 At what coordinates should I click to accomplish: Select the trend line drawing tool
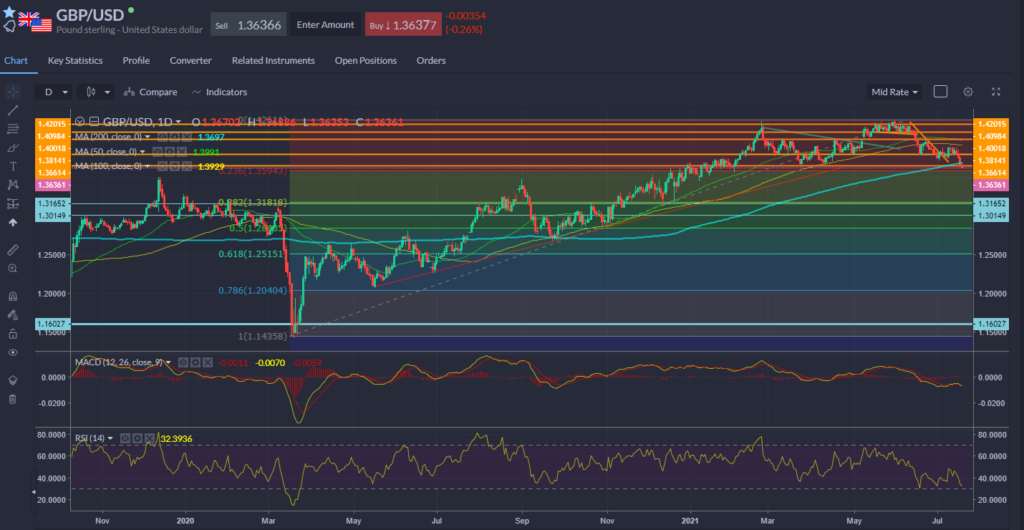pos(12,110)
